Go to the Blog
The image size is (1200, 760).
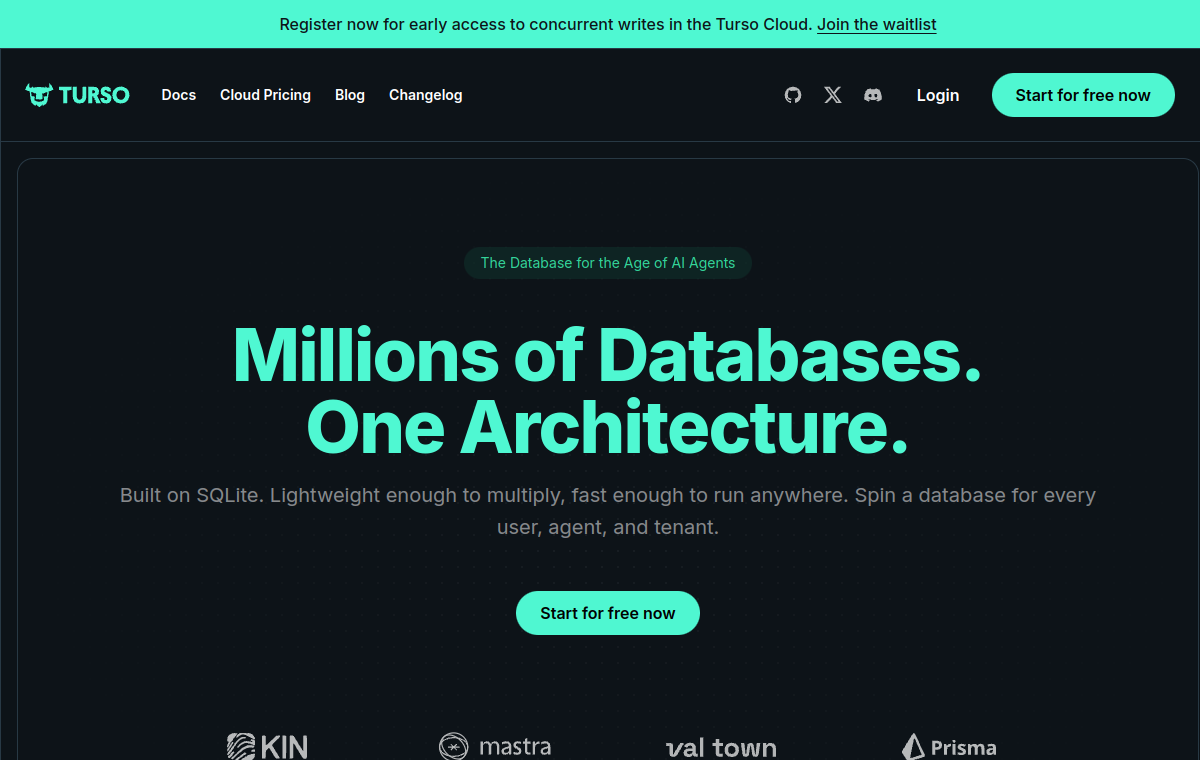(x=350, y=95)
